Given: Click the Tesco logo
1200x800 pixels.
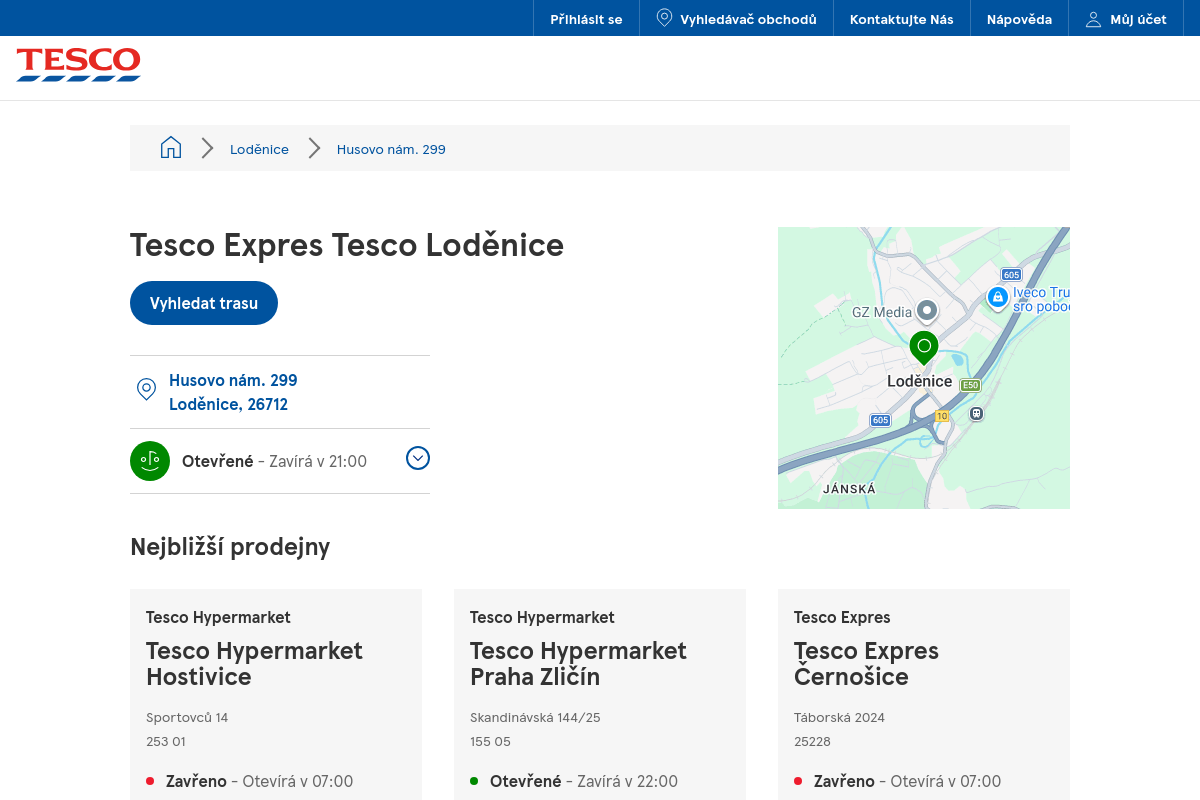Looking at the screenshot, I should tap(78, 65).
